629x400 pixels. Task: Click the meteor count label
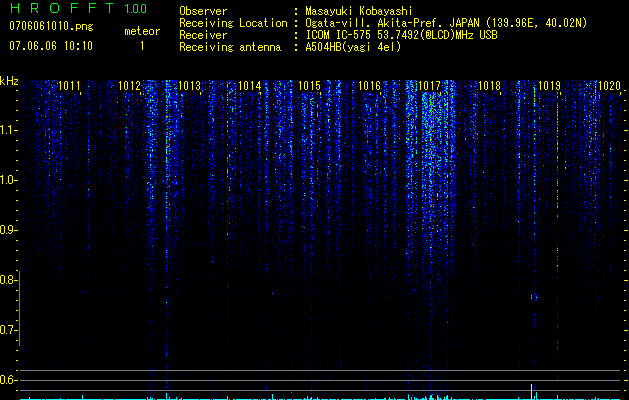point(142,31)
